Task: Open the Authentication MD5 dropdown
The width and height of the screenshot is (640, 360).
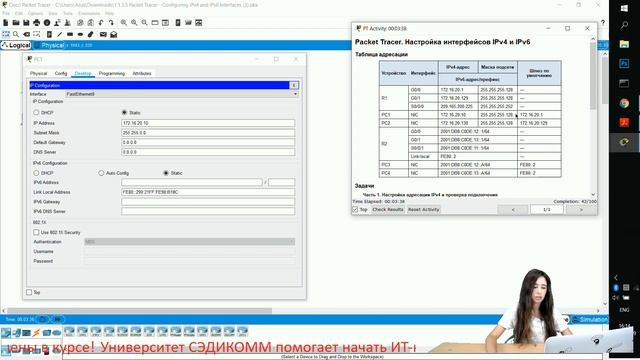Action: pyautogui.click(x=190, y=242)
